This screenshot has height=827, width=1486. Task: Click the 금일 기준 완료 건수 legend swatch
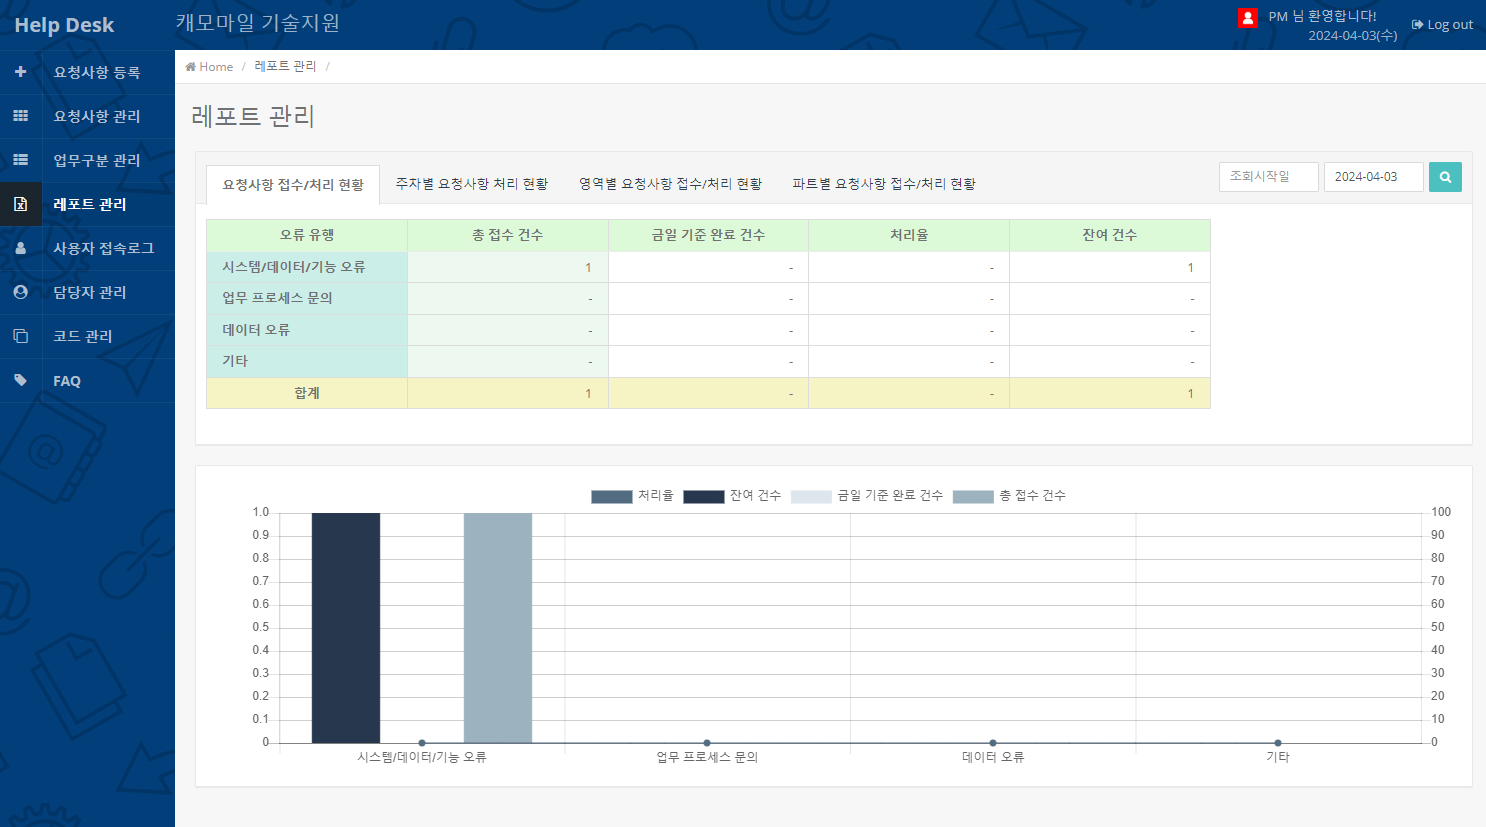click(x=811, y=496)
